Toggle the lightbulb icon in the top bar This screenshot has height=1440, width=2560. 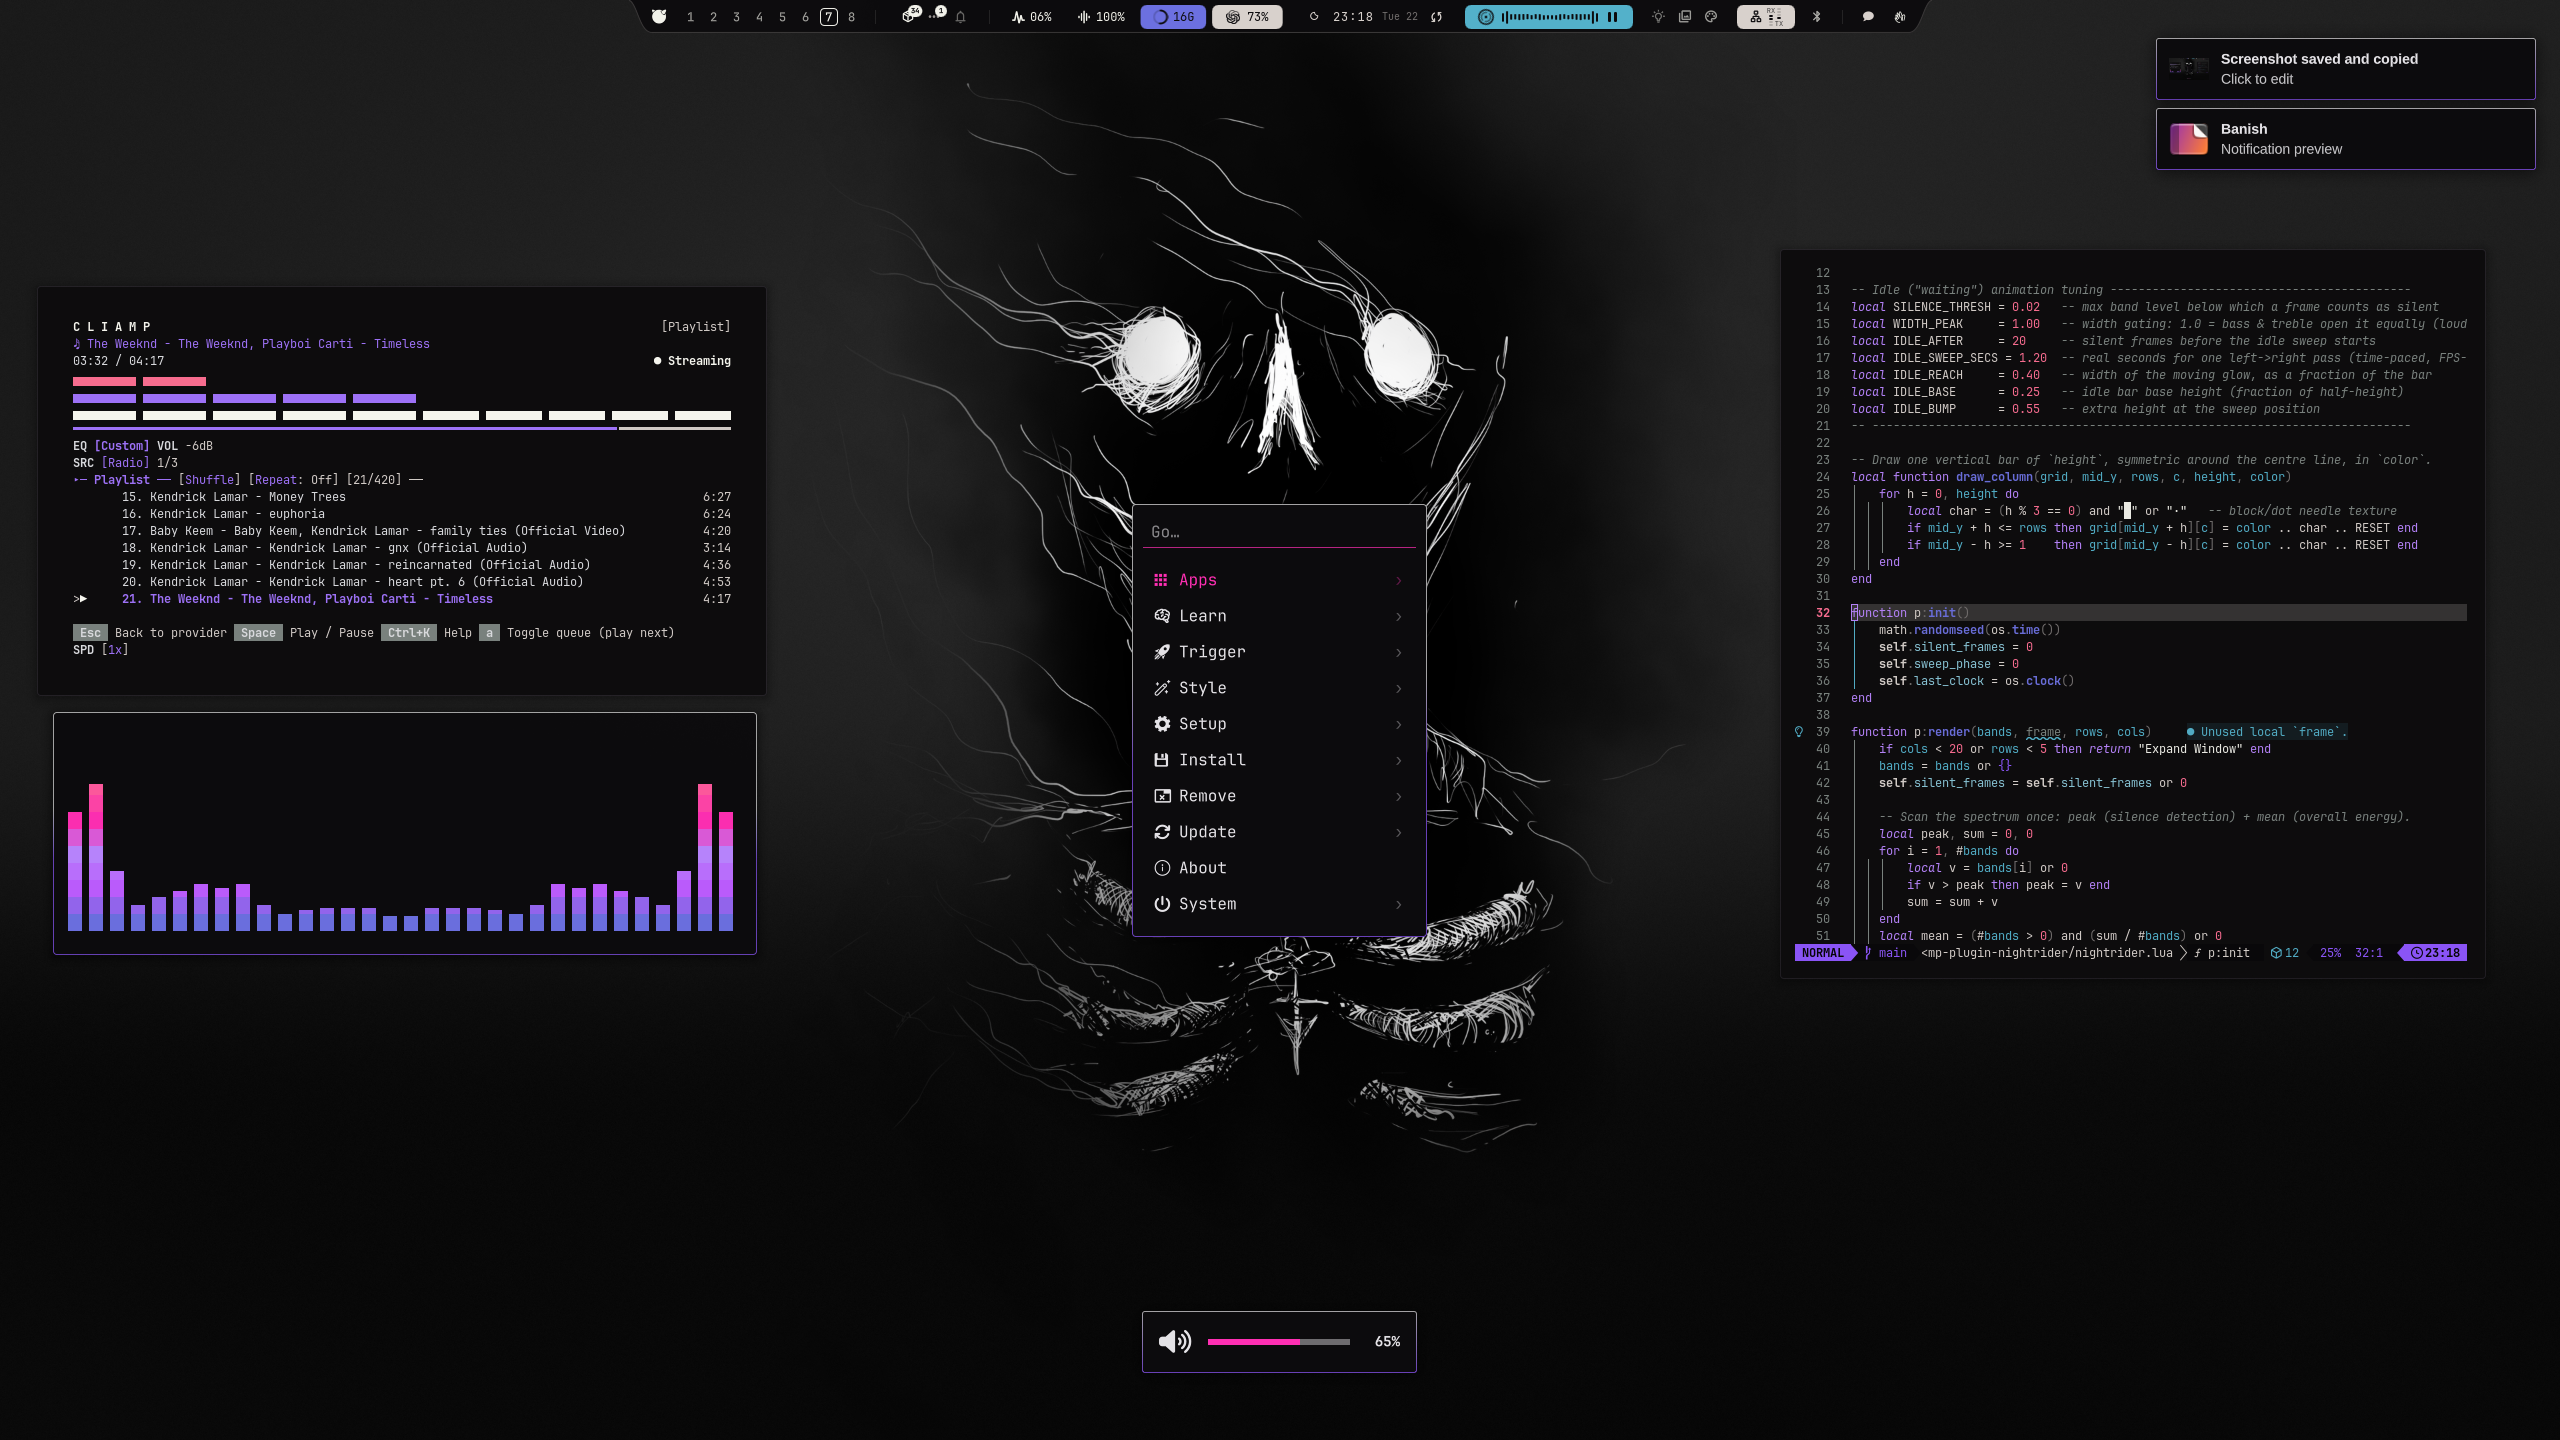point(1658,17)
